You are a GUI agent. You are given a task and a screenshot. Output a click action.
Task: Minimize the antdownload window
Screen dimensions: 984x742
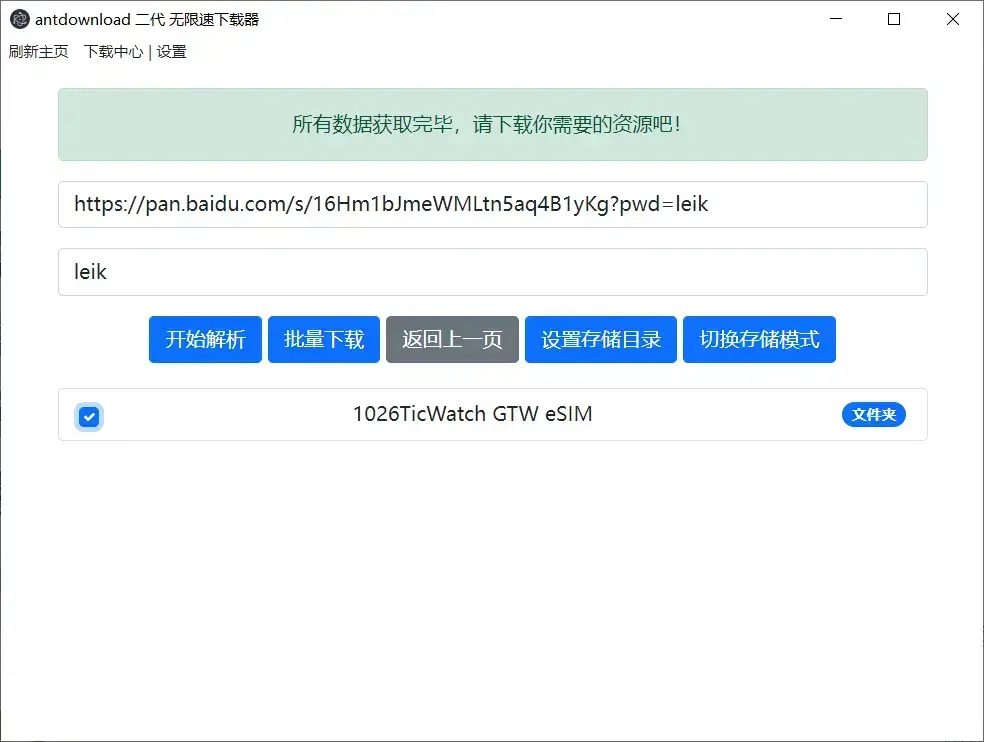coord(836,19)
